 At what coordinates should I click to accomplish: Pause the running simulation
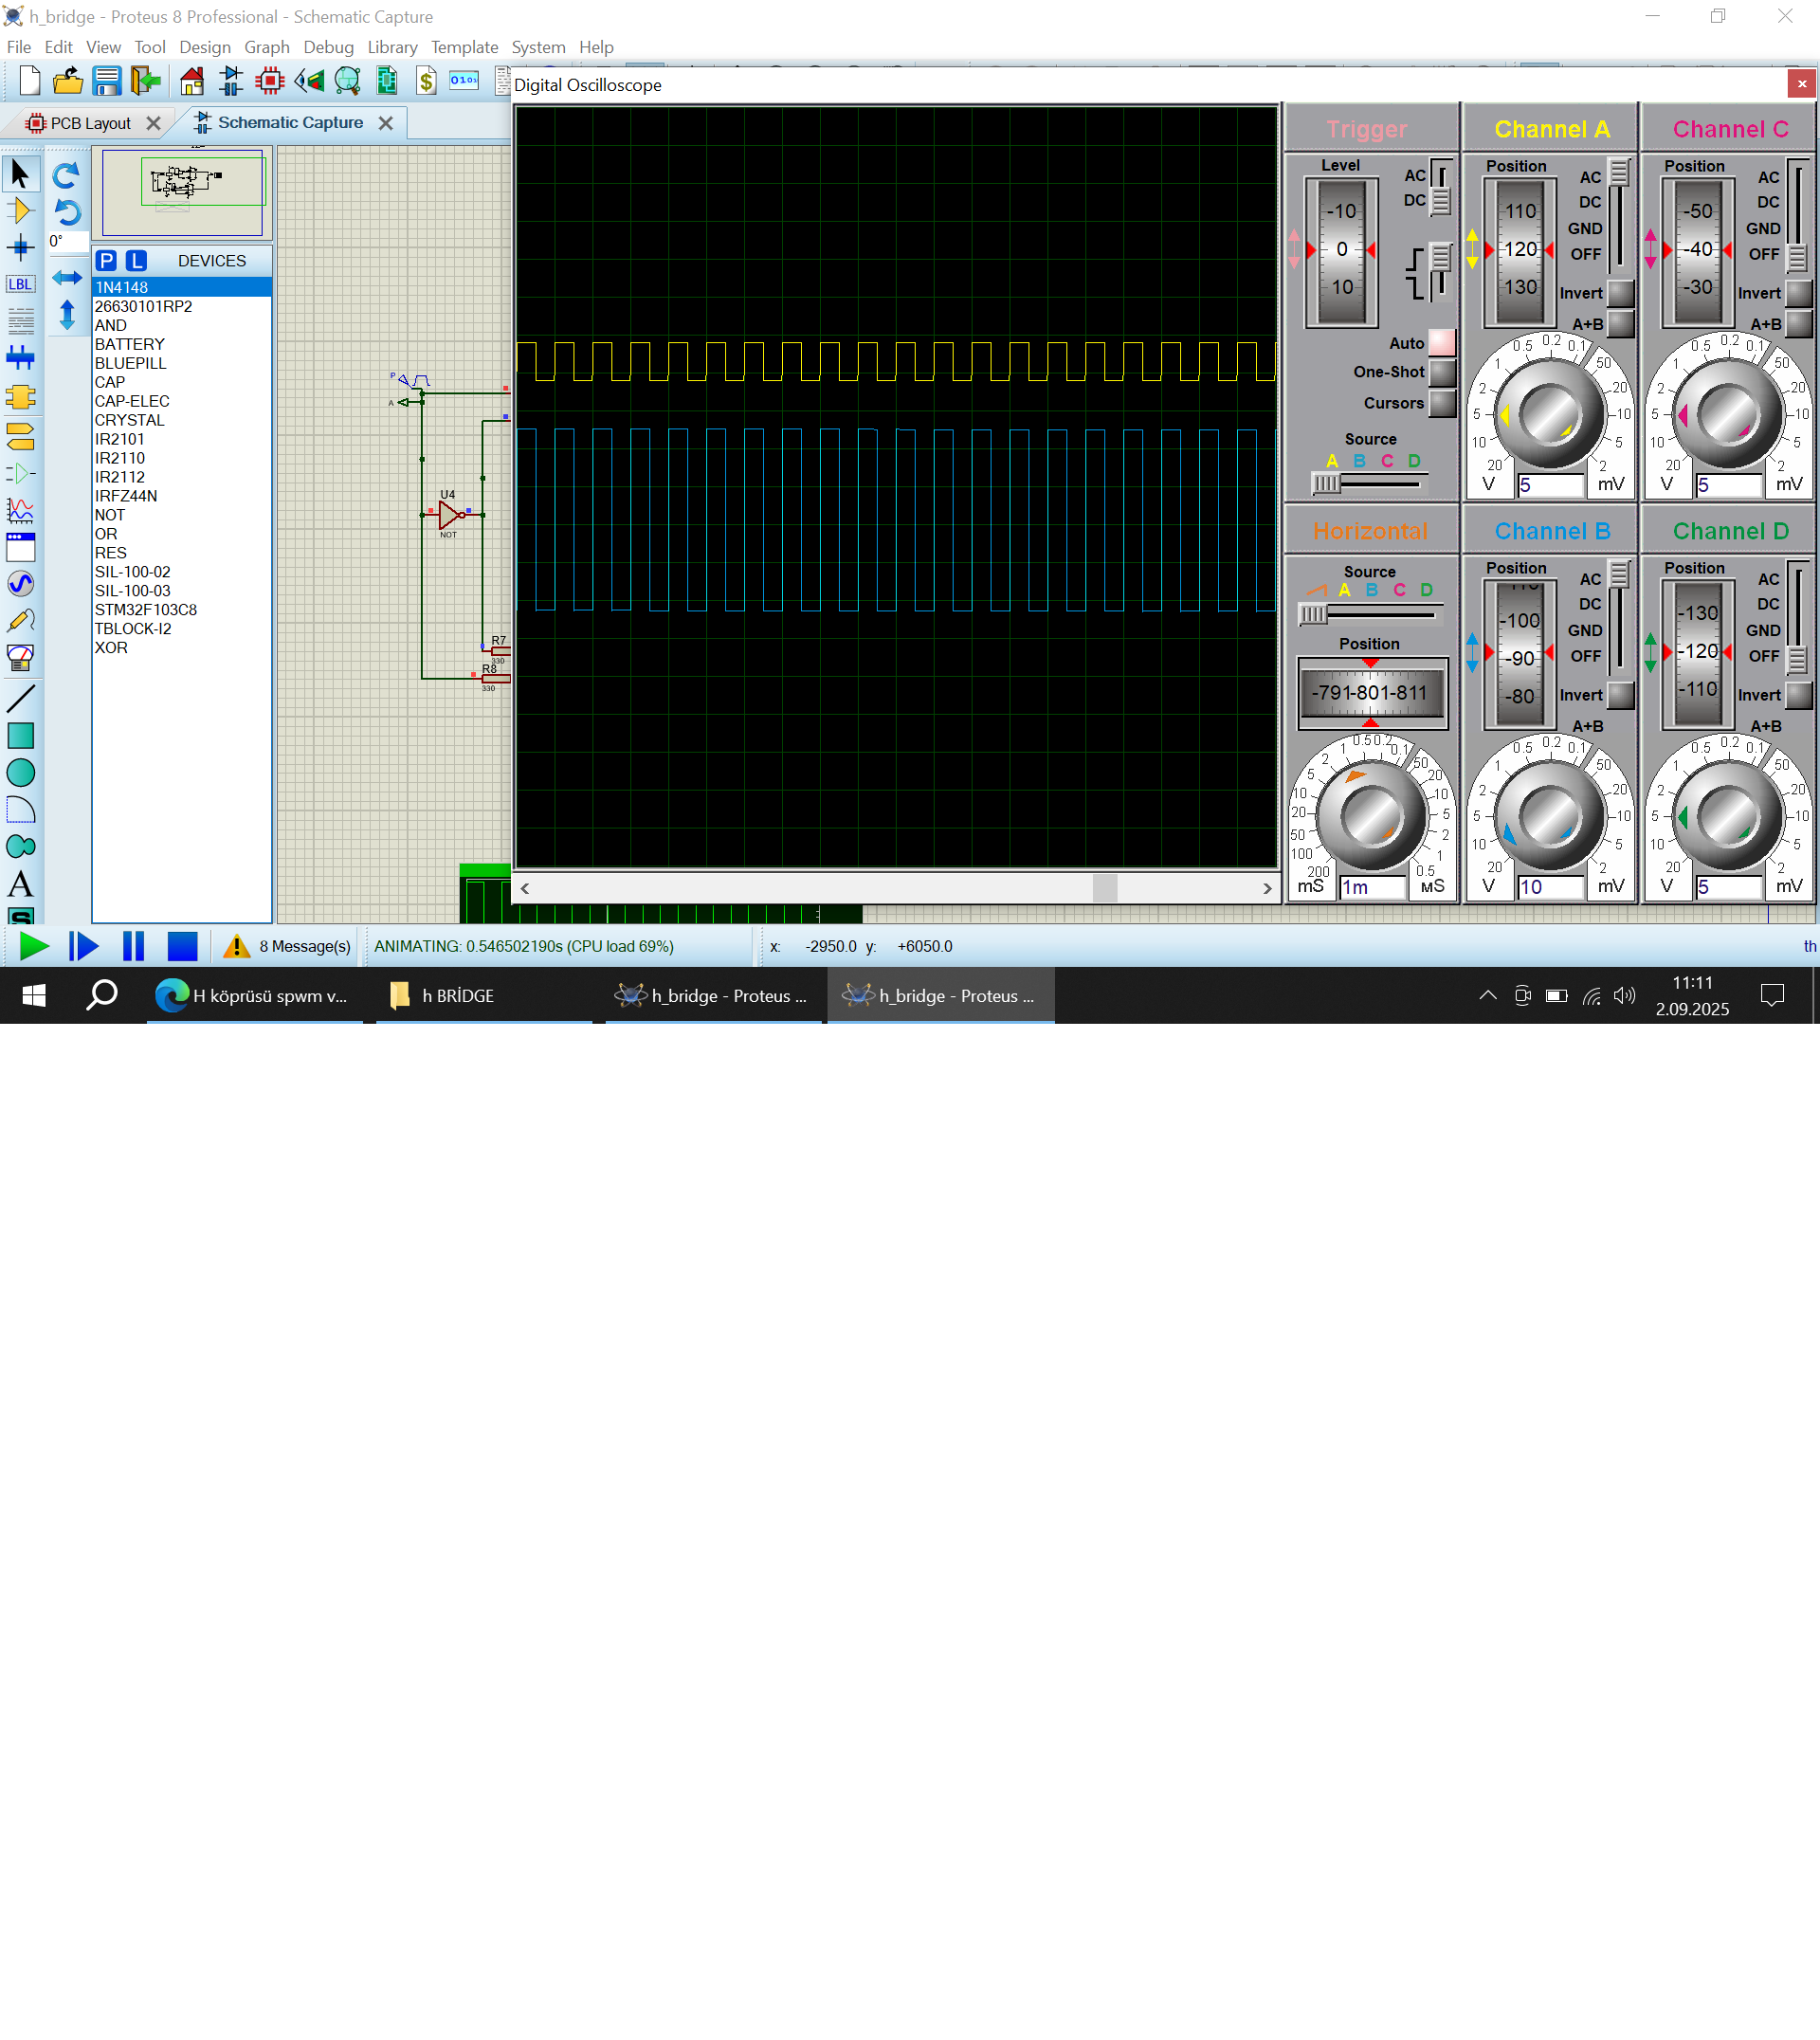[x=133, y=946]
